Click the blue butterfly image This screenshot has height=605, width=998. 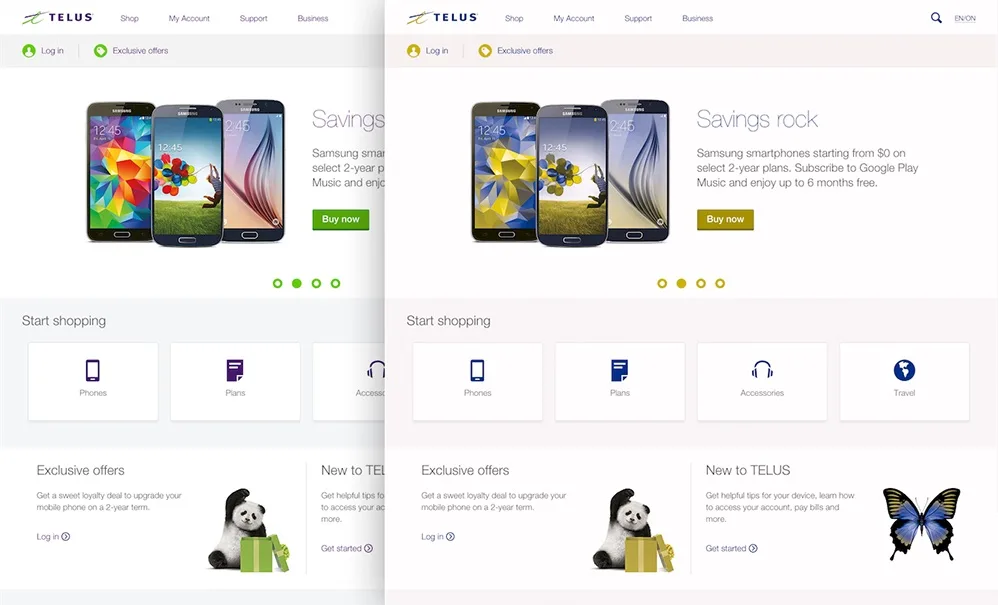pyautogui.click(x=922, y=523)
